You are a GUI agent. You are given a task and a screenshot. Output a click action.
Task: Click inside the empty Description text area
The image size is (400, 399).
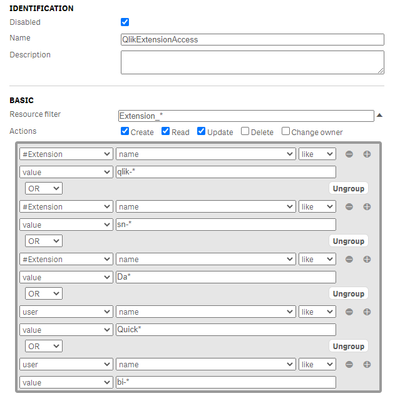(252, 62)
